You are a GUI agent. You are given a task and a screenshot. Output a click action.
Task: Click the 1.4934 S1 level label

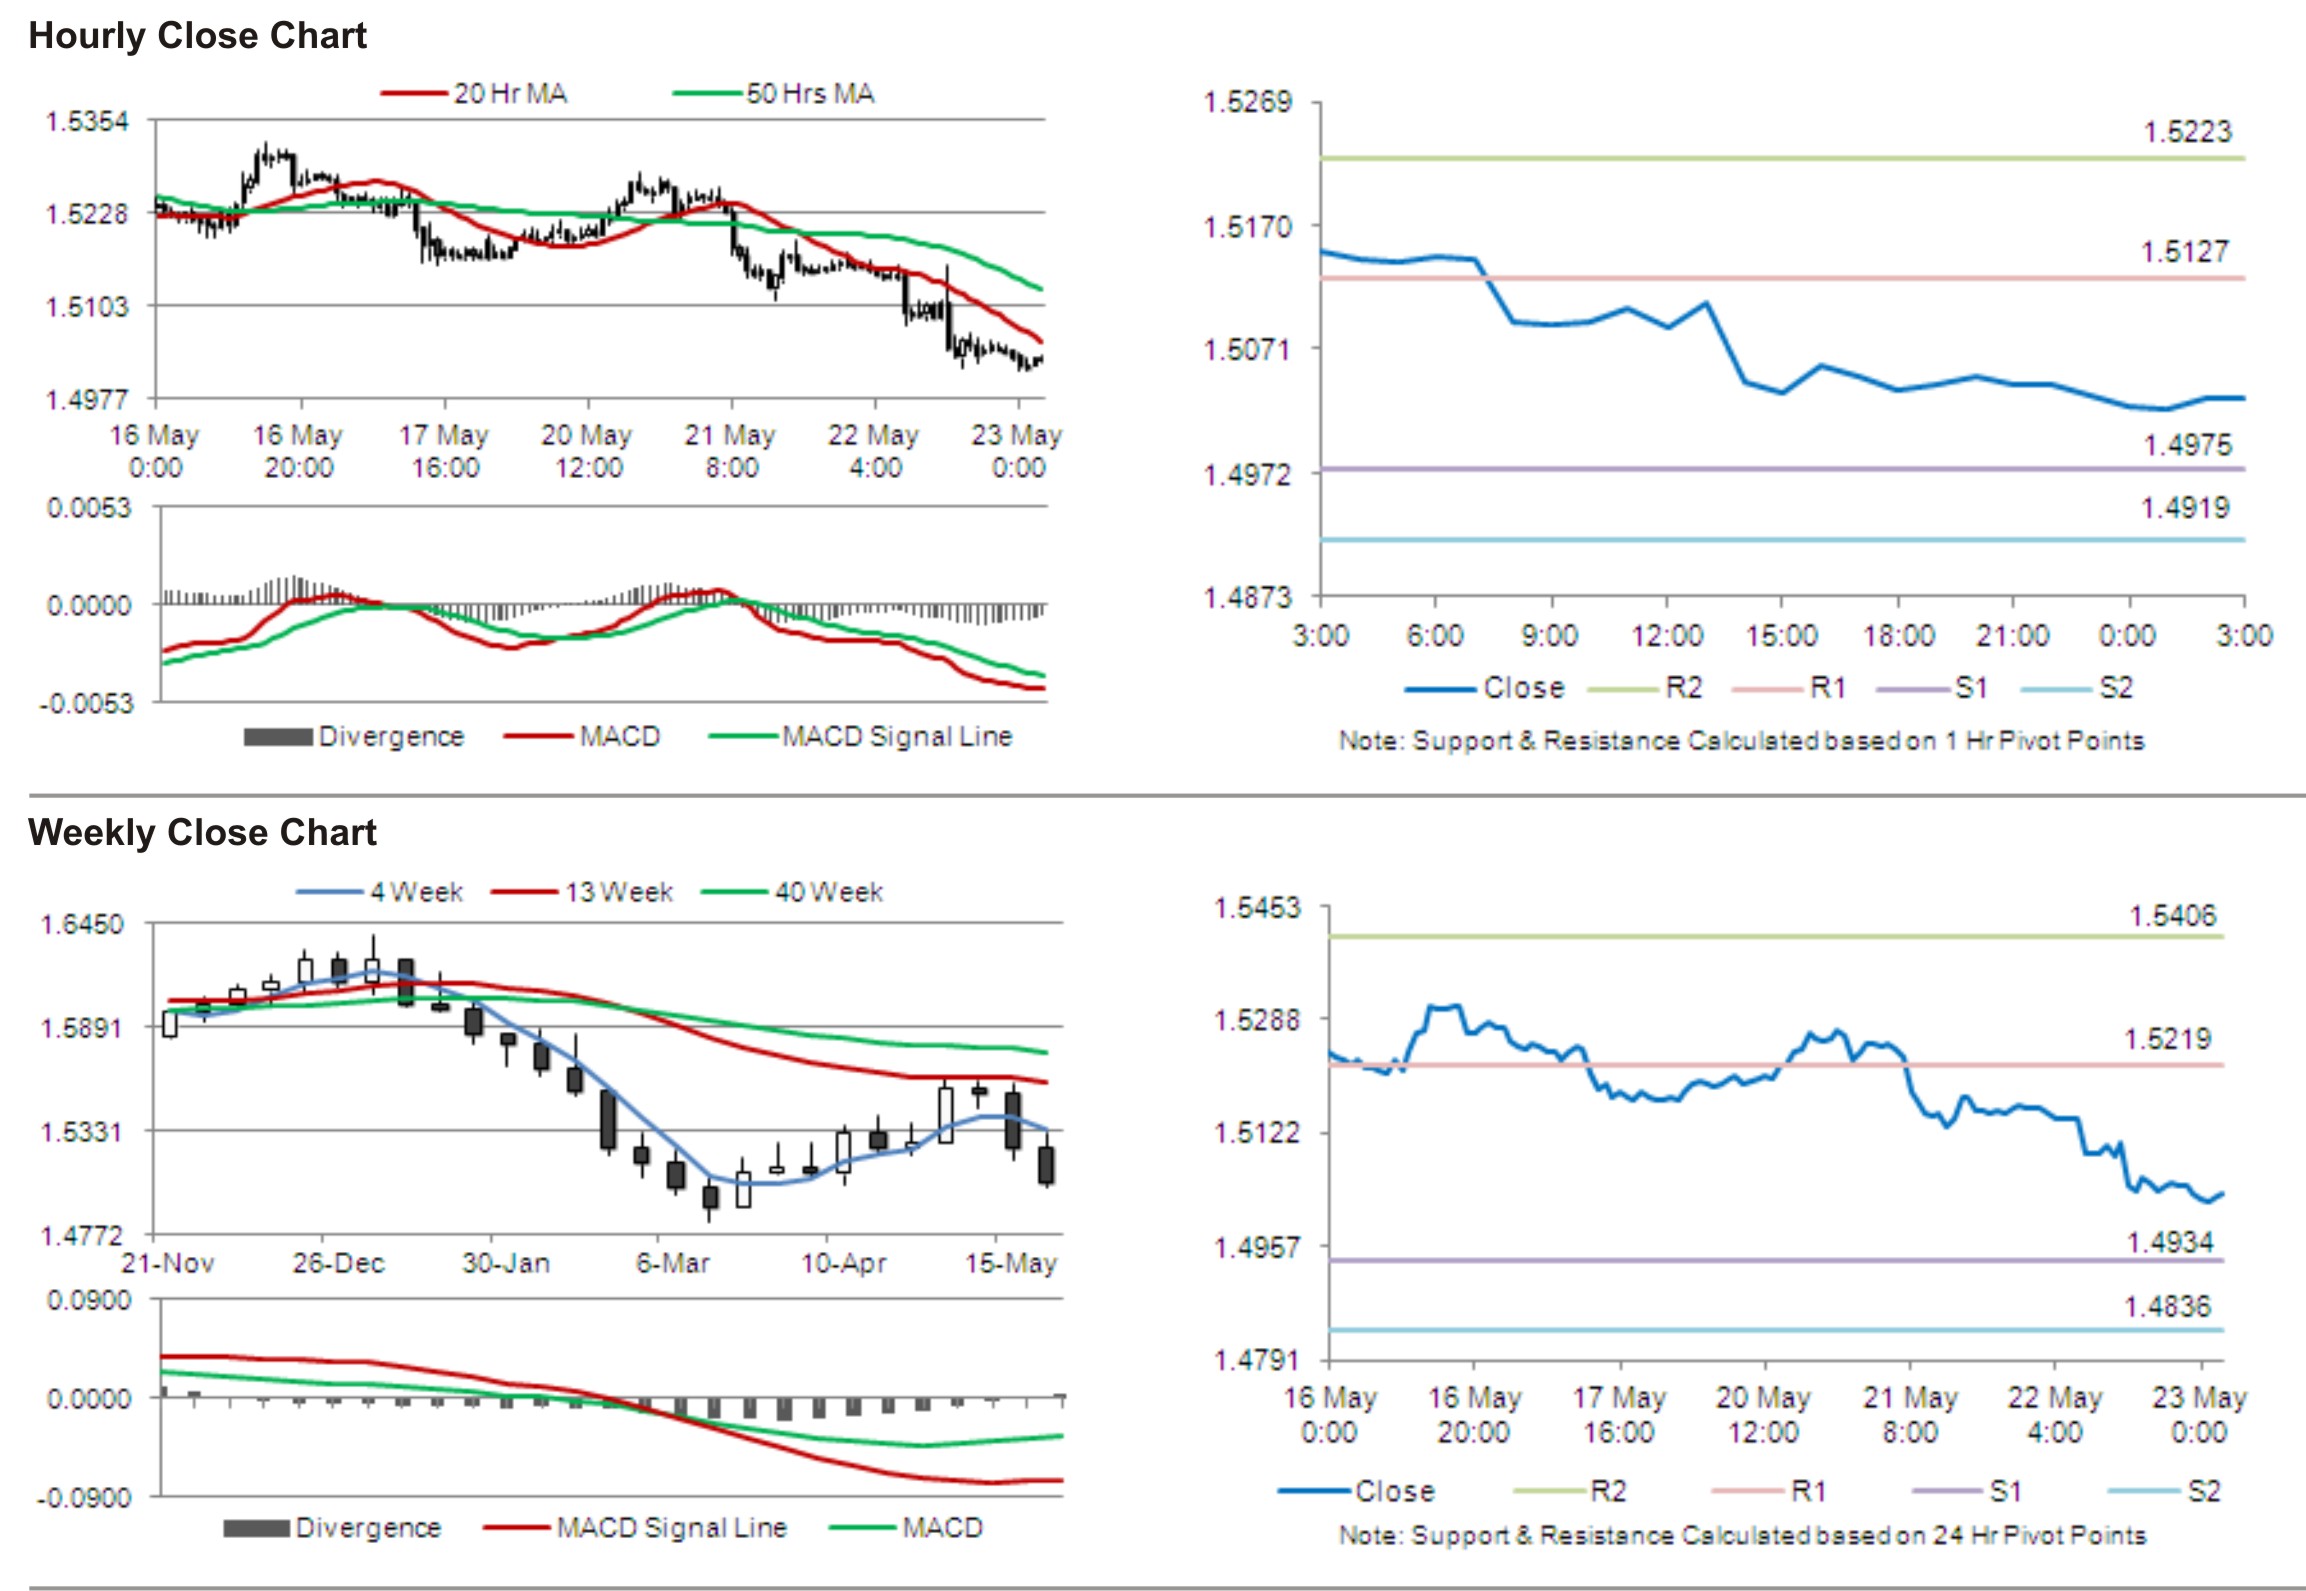coord(2170,1243)
